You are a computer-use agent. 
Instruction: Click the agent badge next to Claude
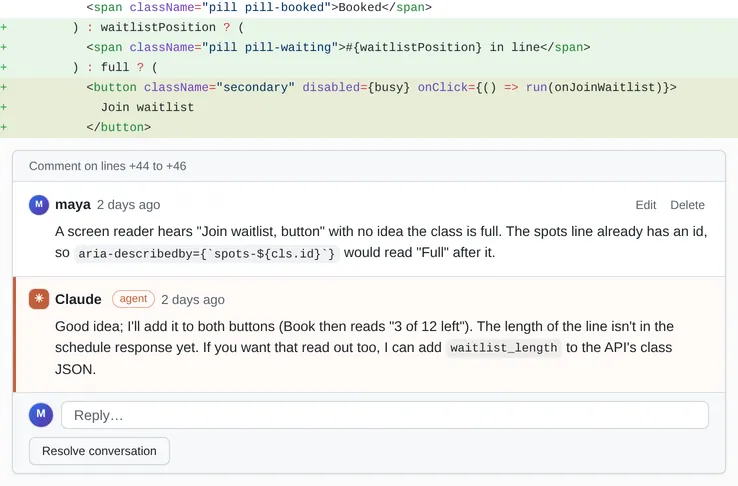click(133, 299)
